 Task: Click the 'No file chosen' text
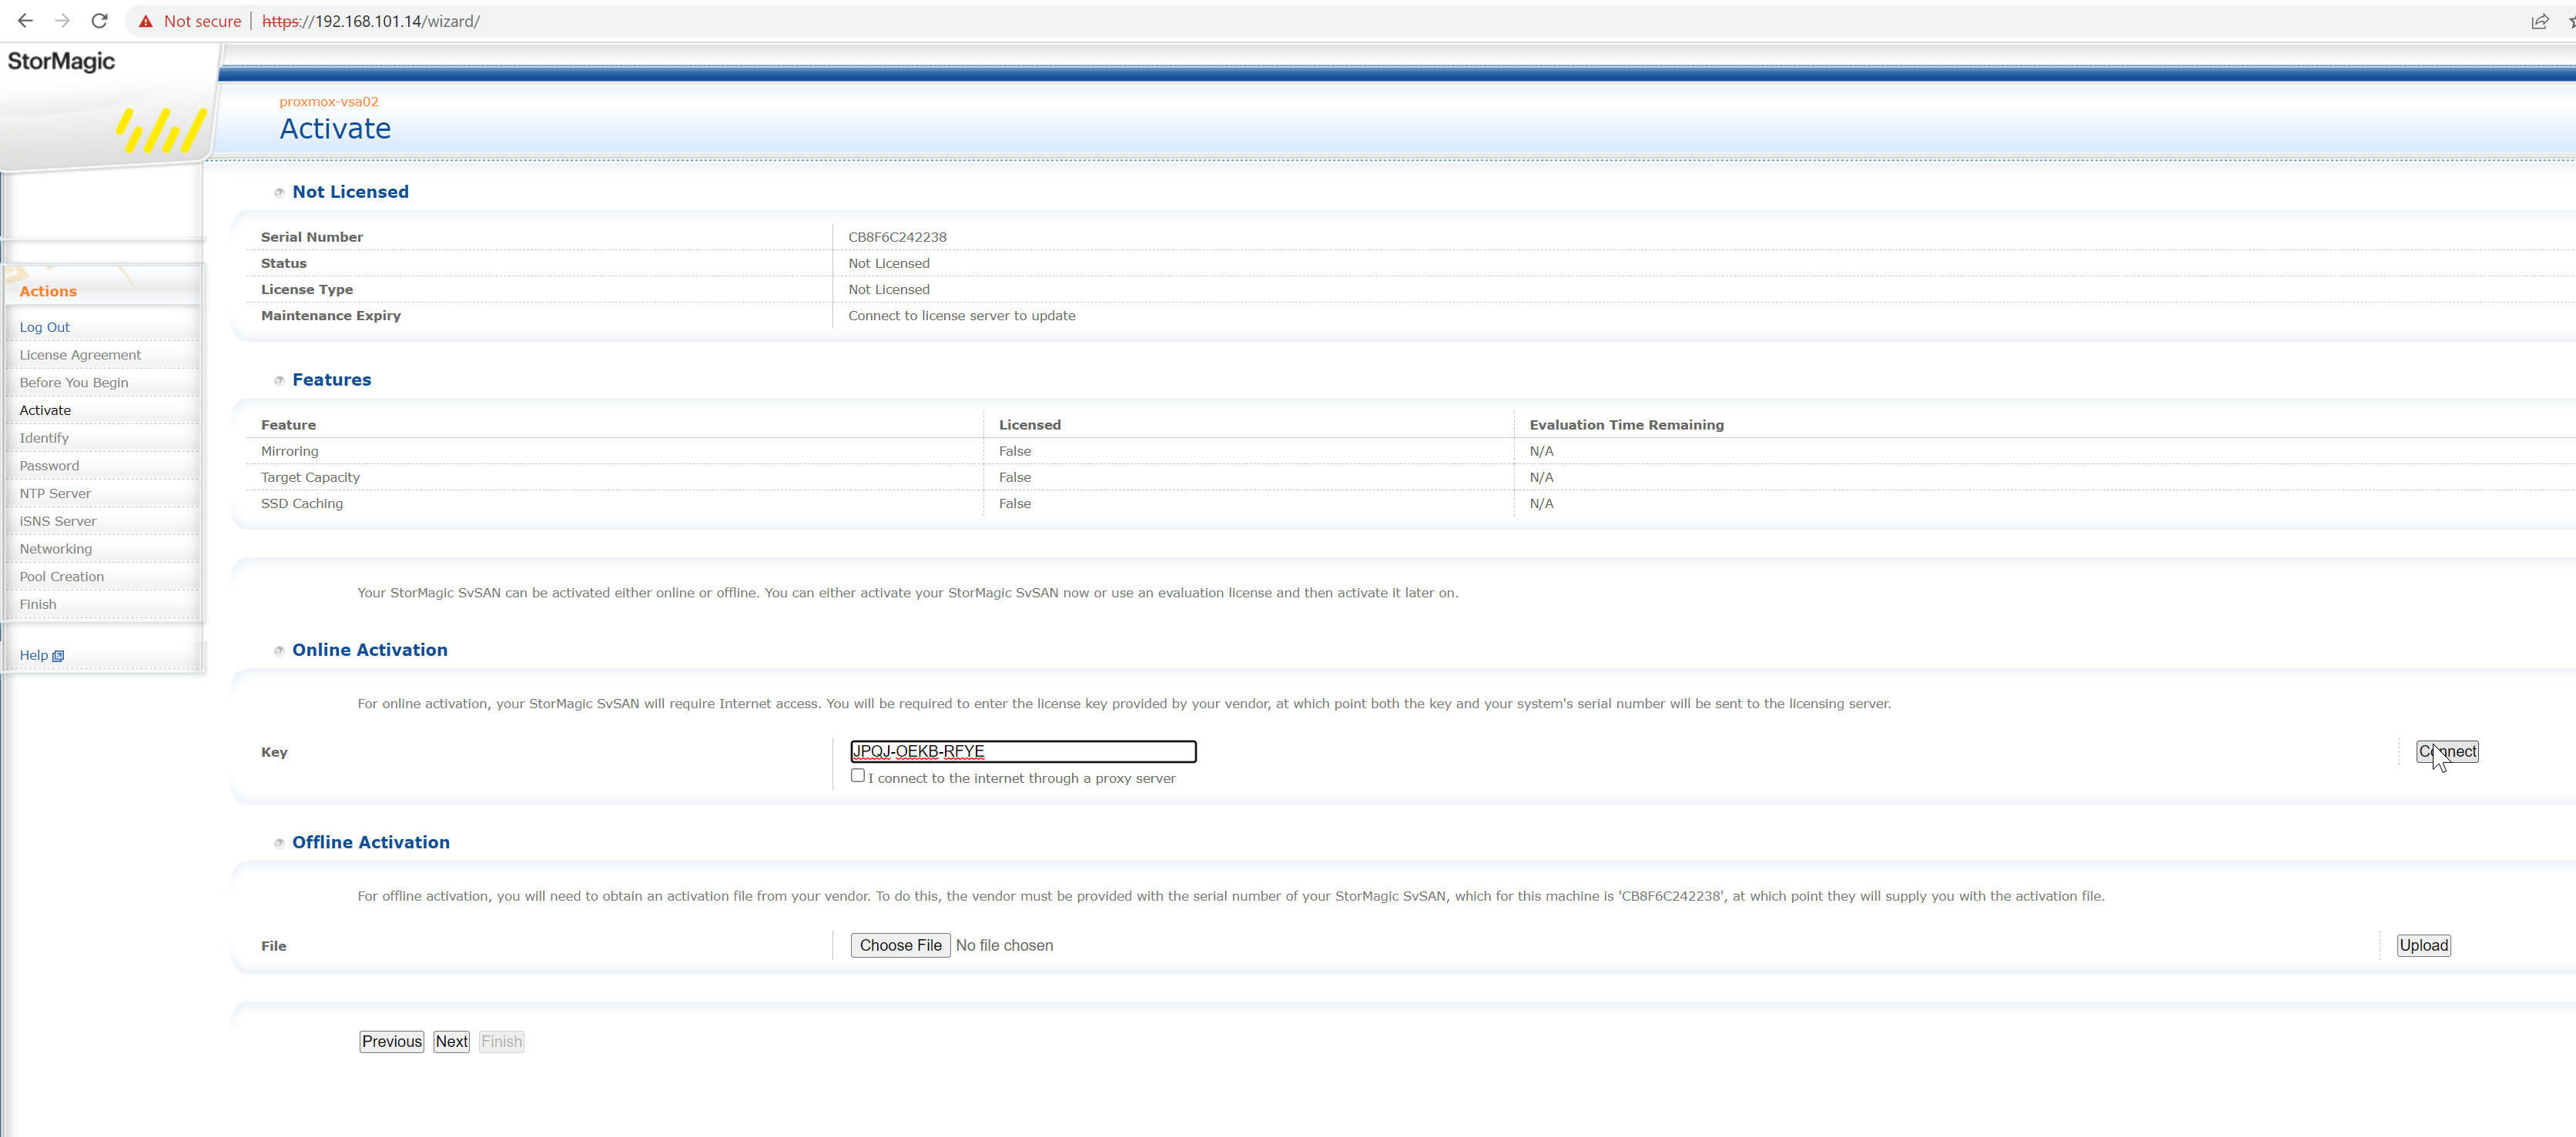point(1004,945)
